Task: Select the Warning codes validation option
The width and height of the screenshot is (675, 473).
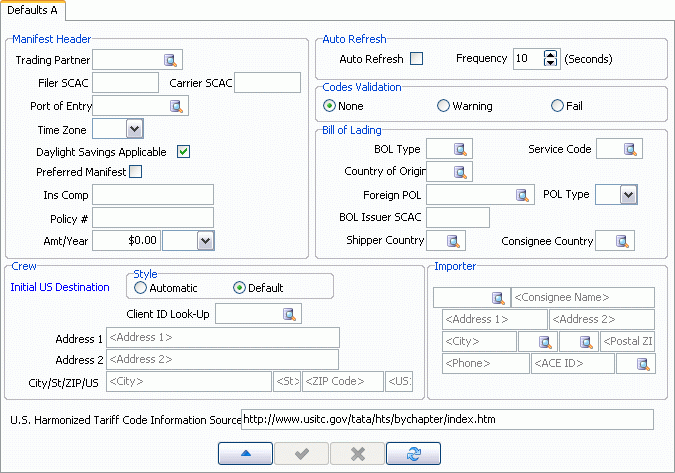Action: 444,105
